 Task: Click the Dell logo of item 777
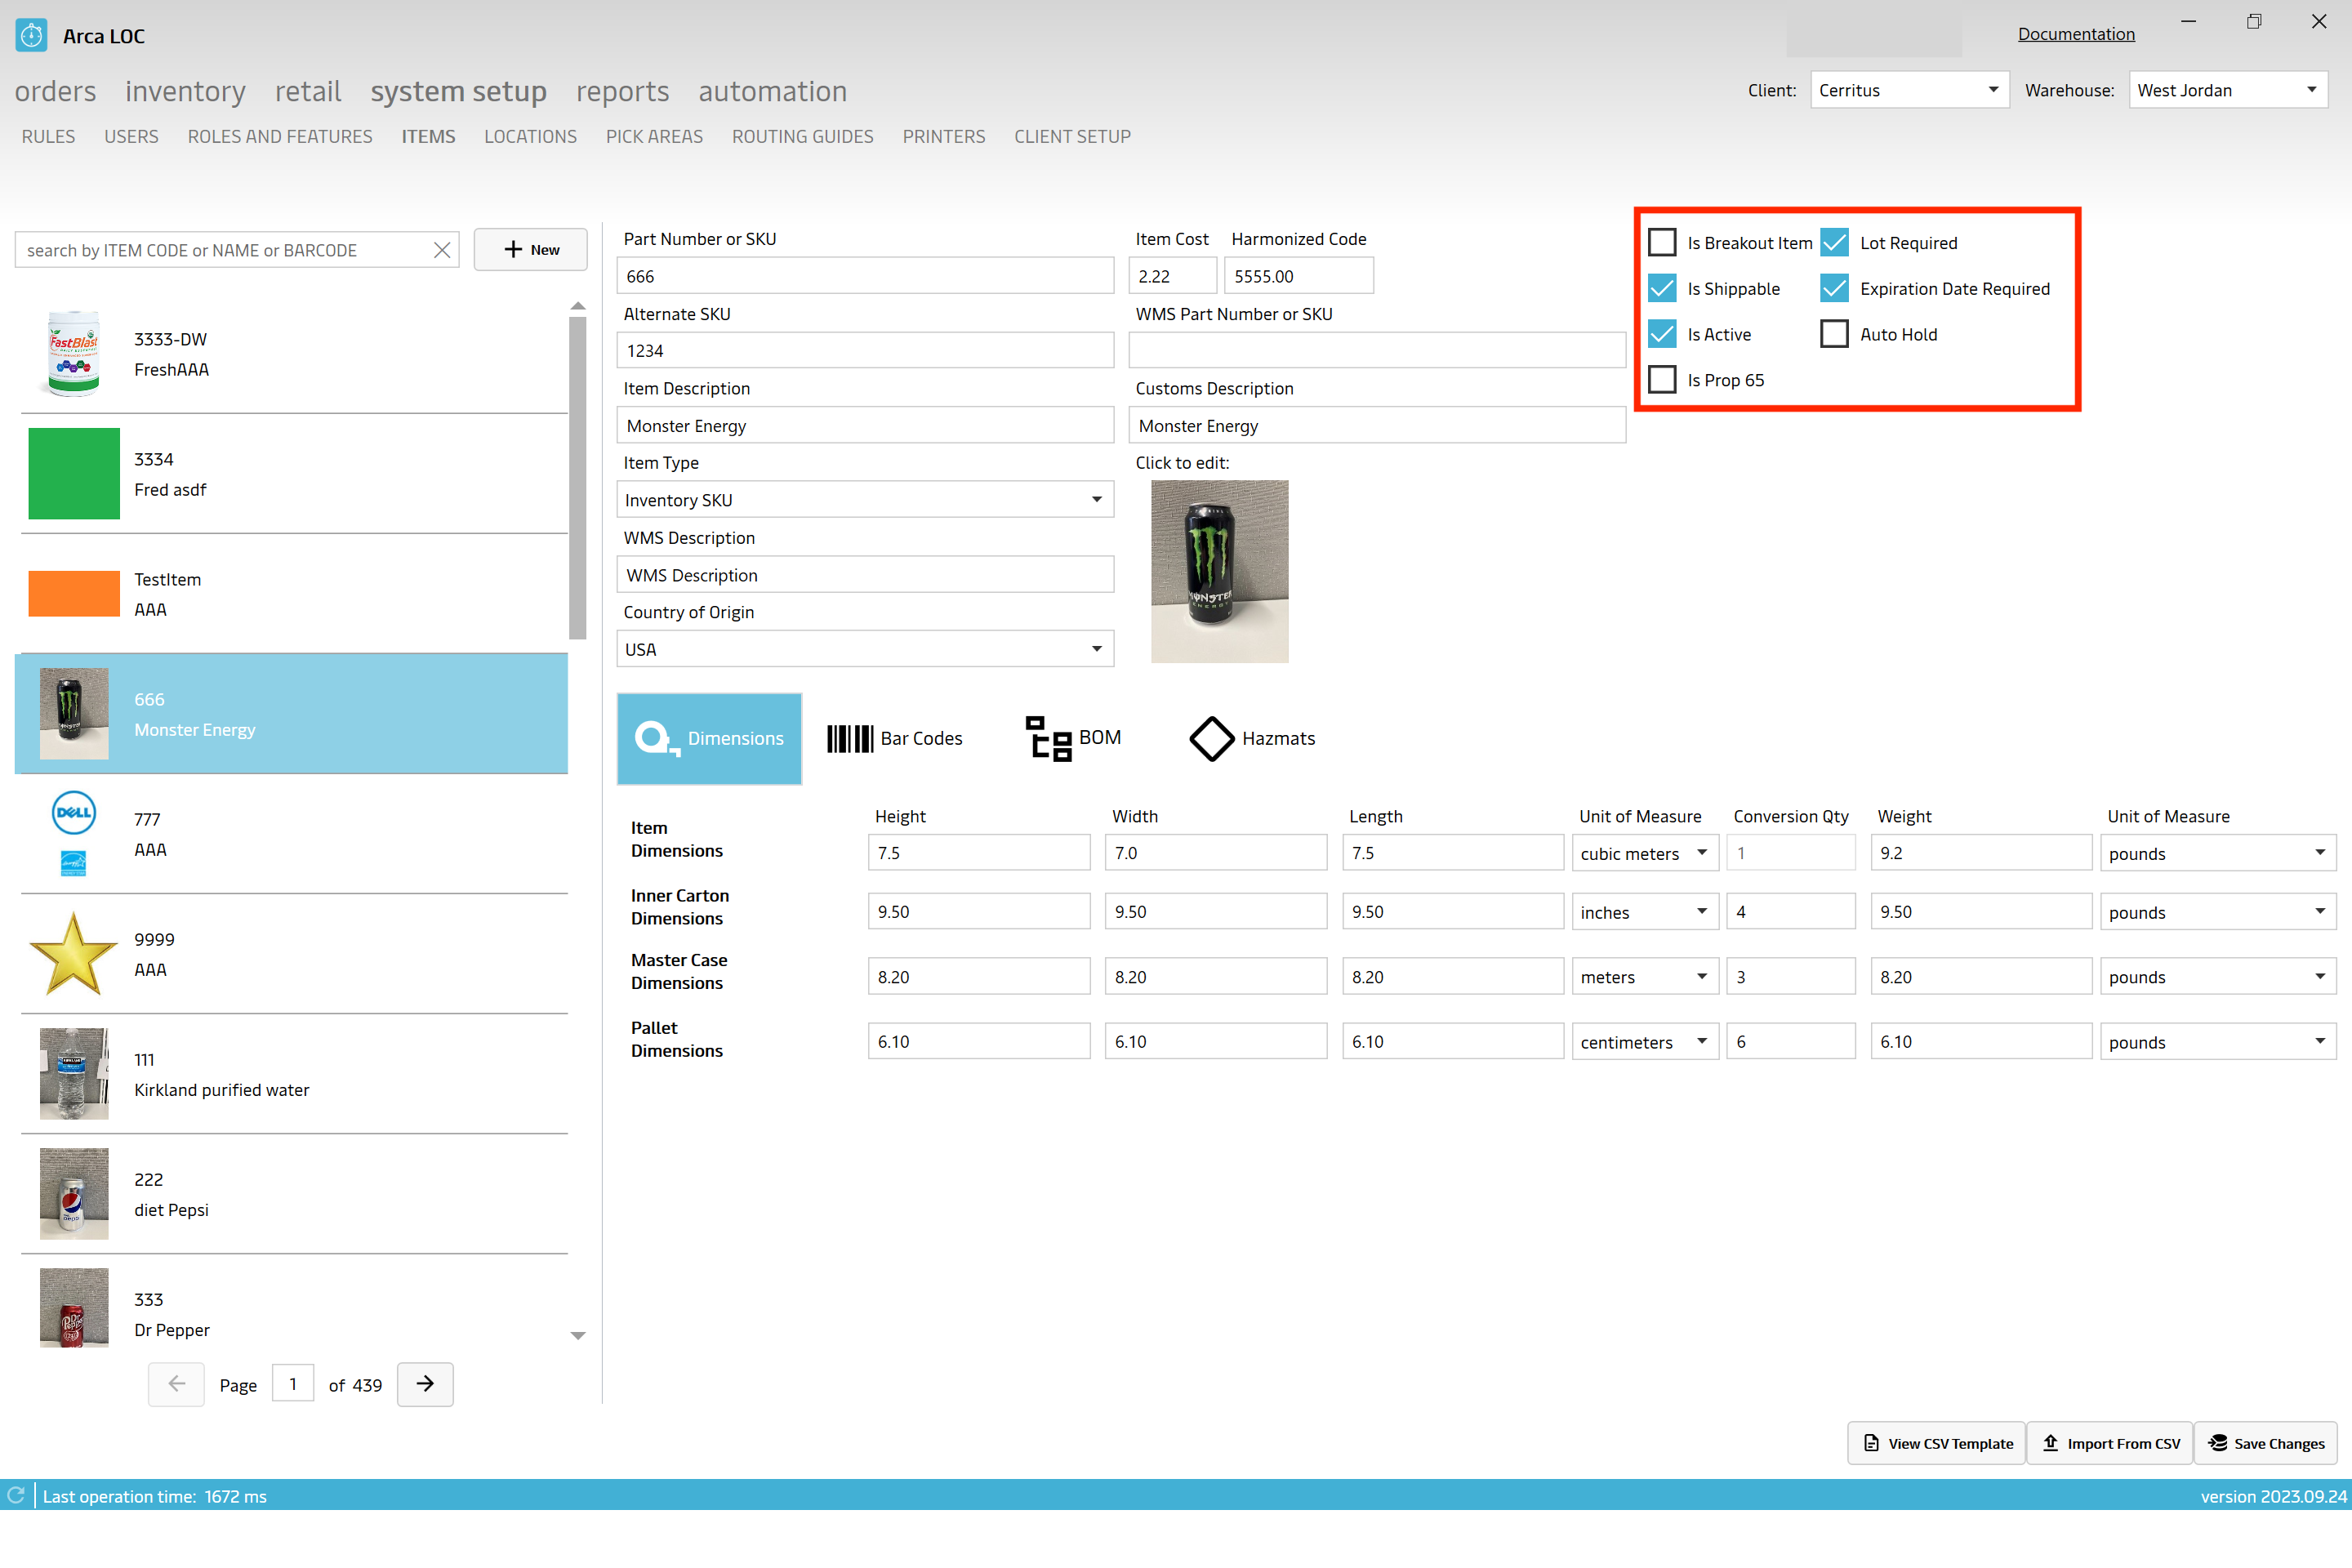point(74,813)
